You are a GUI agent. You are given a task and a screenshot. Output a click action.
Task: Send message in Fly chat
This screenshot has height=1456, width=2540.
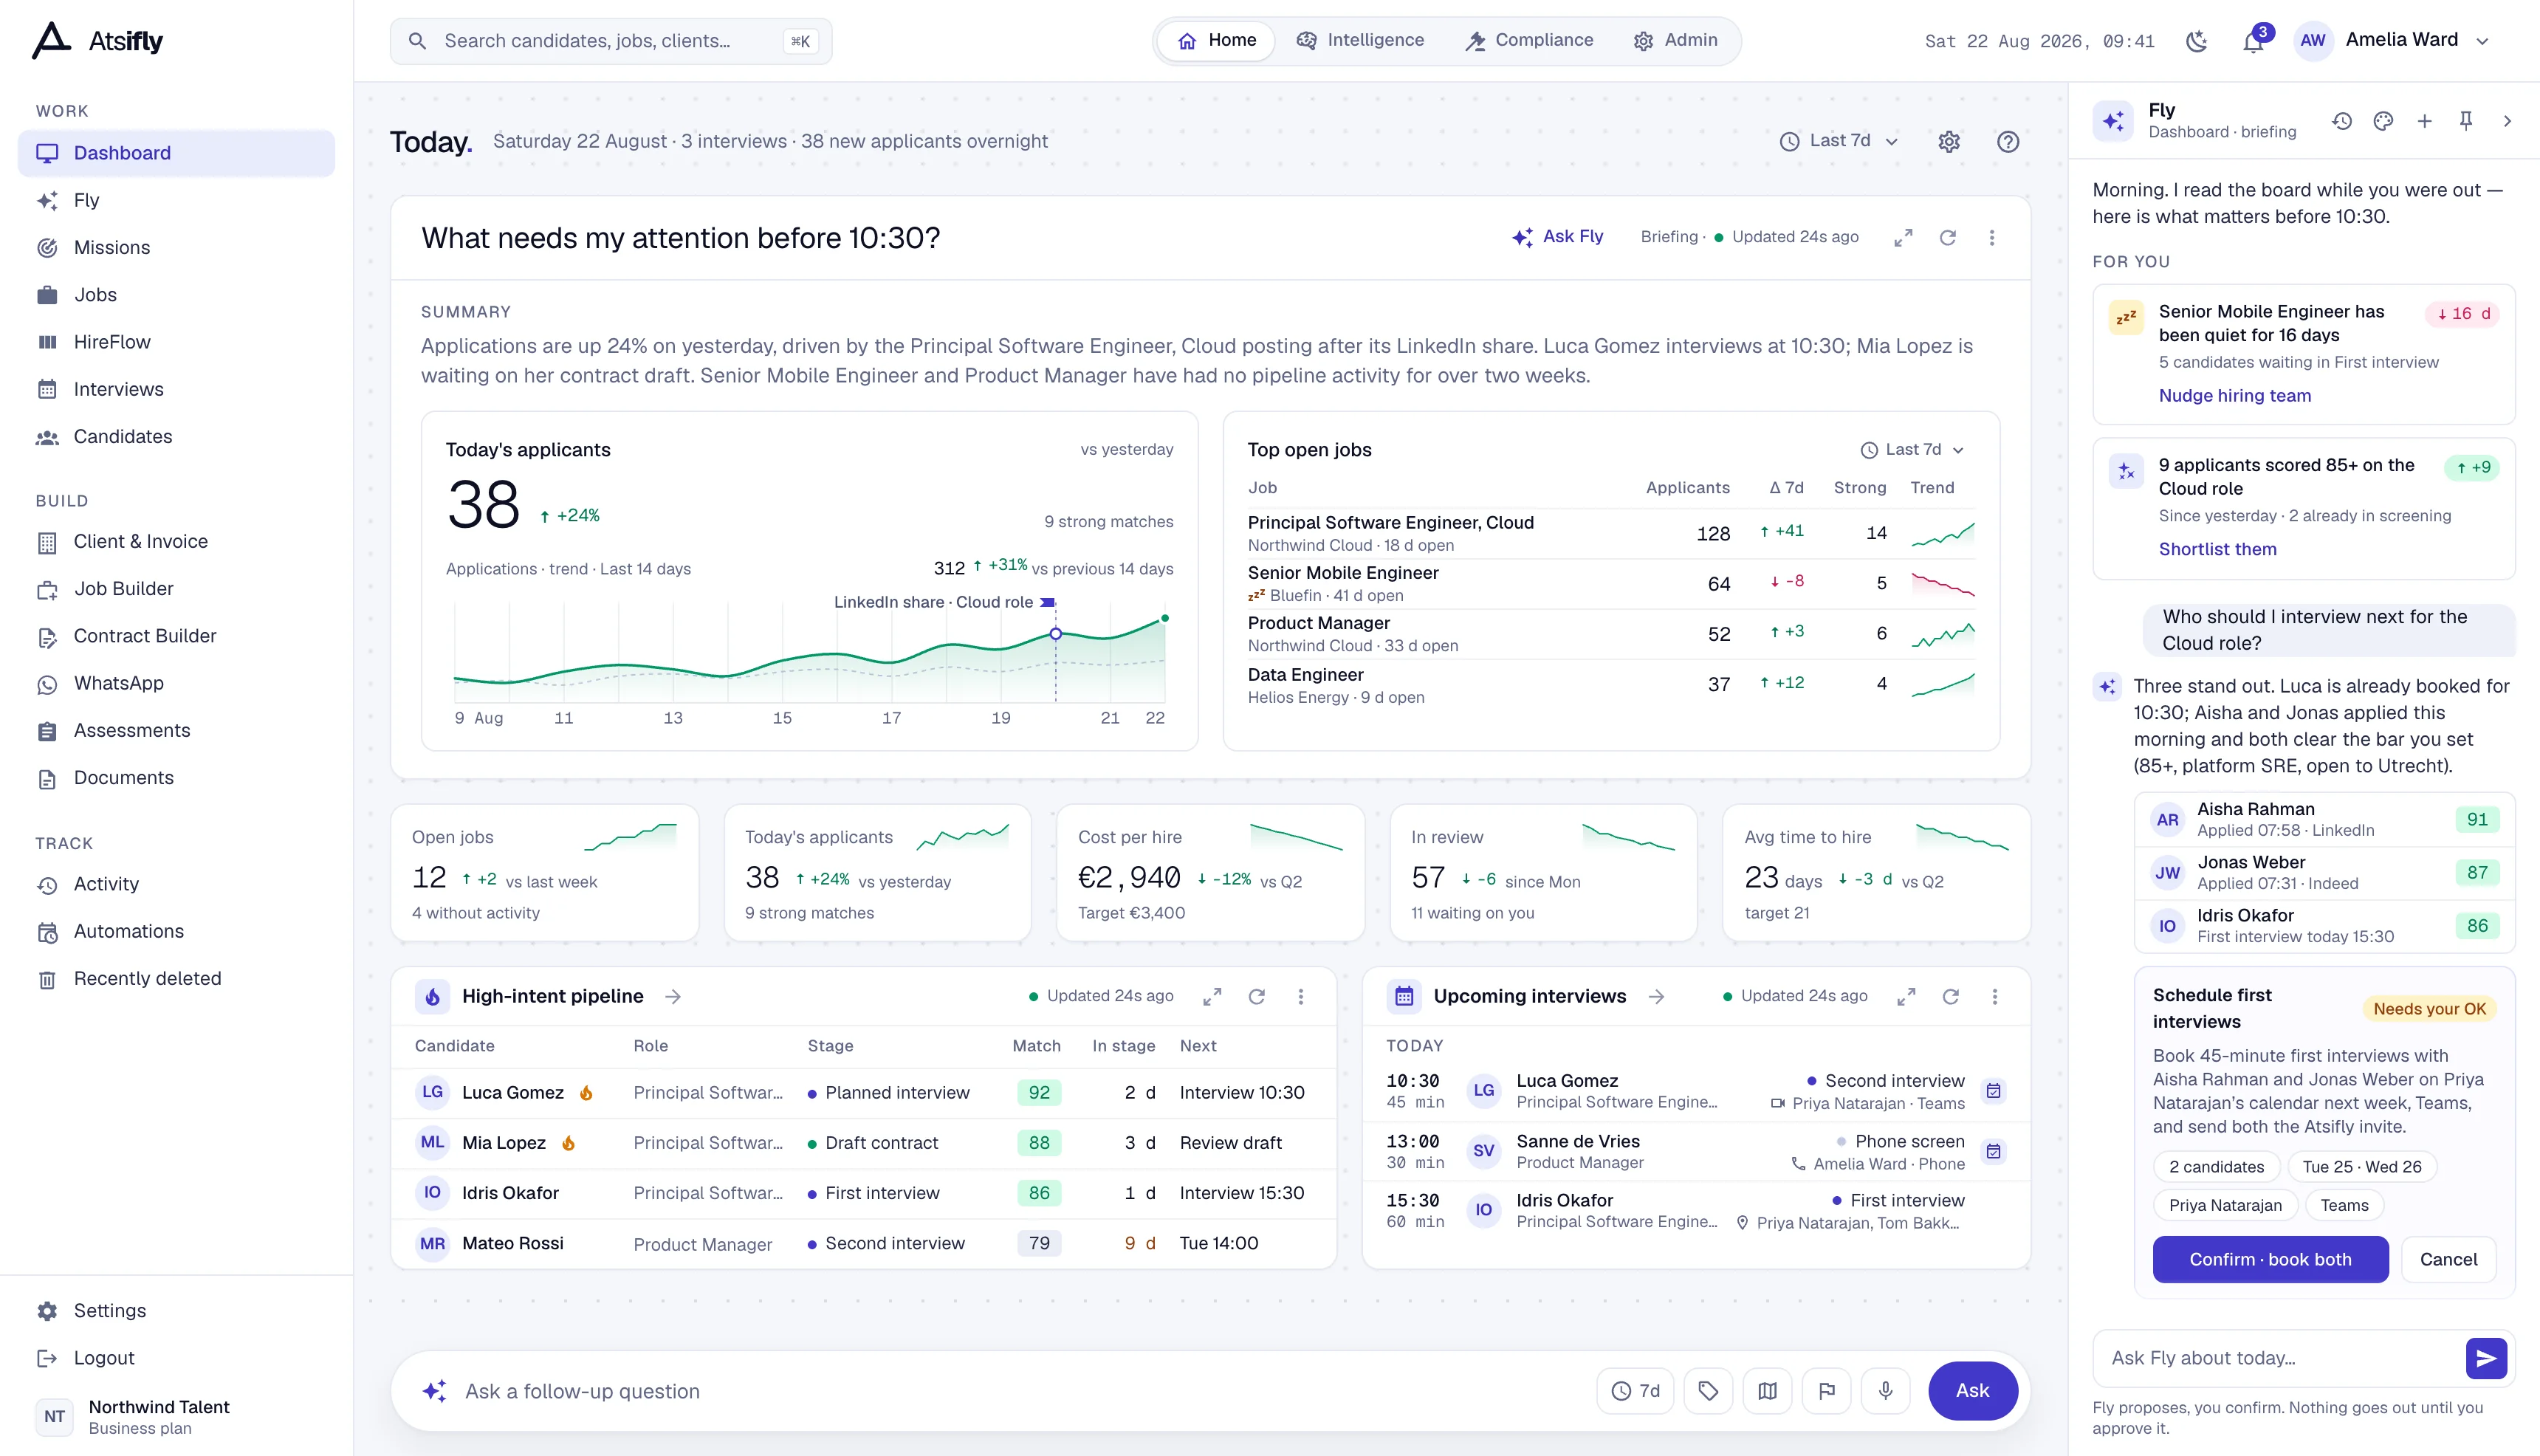[2486, 1358]
